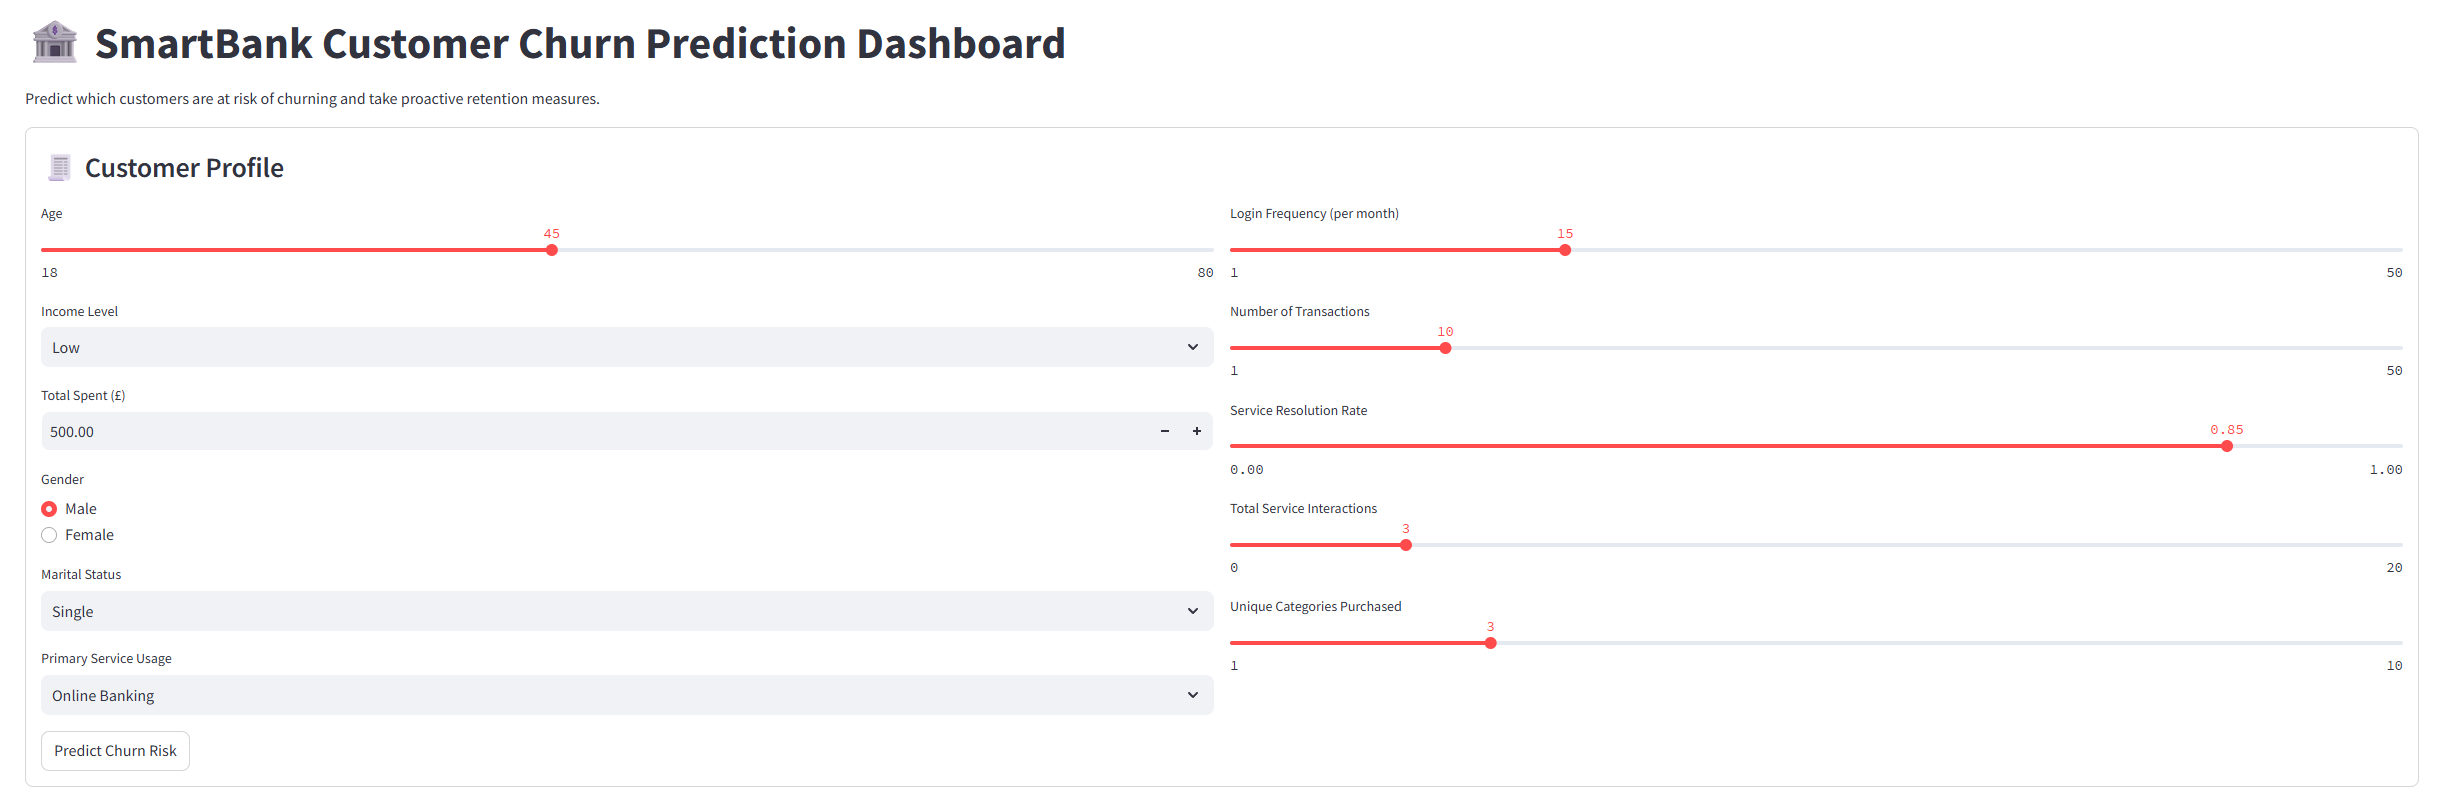
Task: Click the Income Level chevron arrow
Action: click(1193, 347)
